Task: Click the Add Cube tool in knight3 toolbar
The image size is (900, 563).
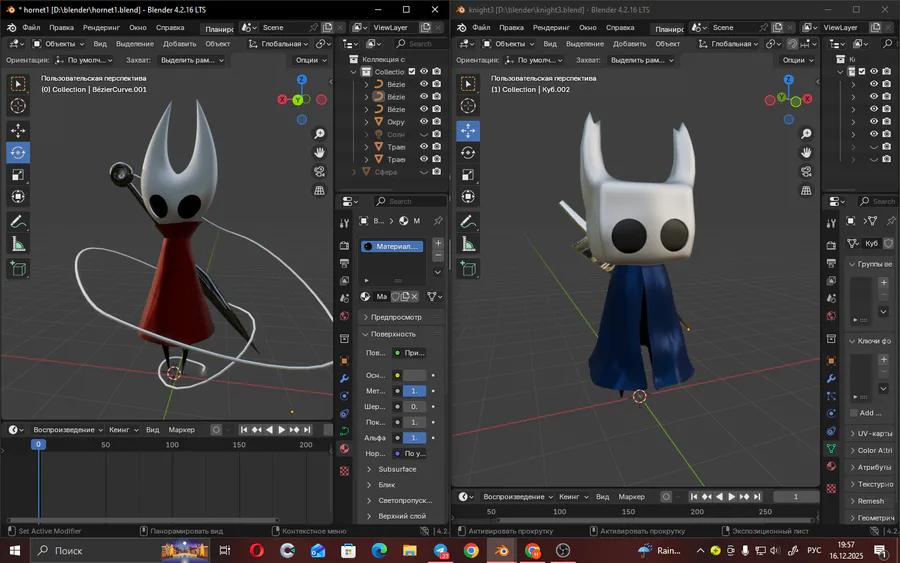Action: click(x=467, y=268)
